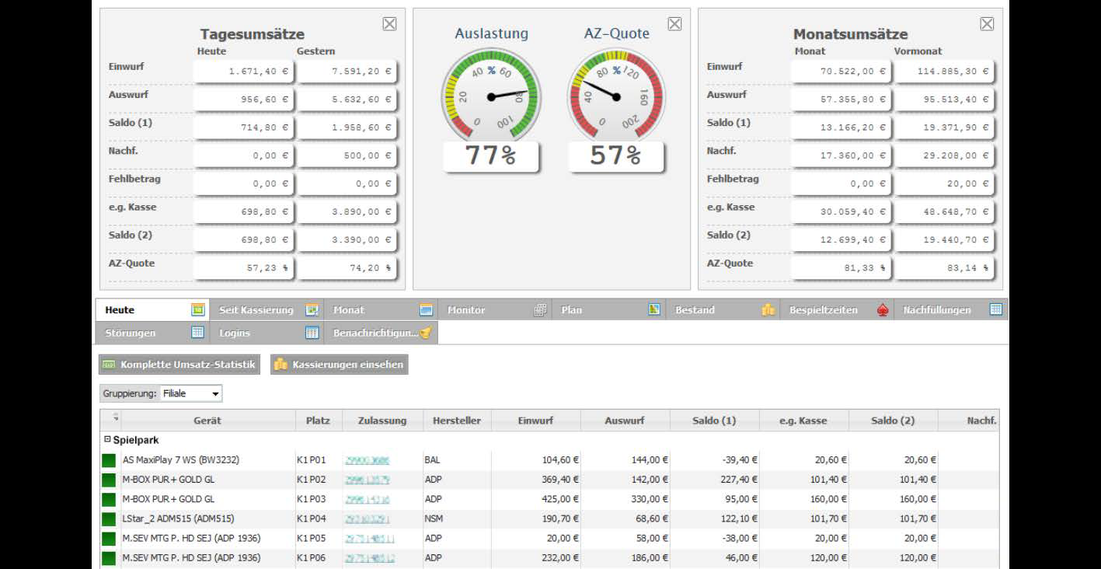Click green status square for LStar_2 ADM515
Image resolution: width=1101 pixels, height=569 pixels.
(109, 520)
